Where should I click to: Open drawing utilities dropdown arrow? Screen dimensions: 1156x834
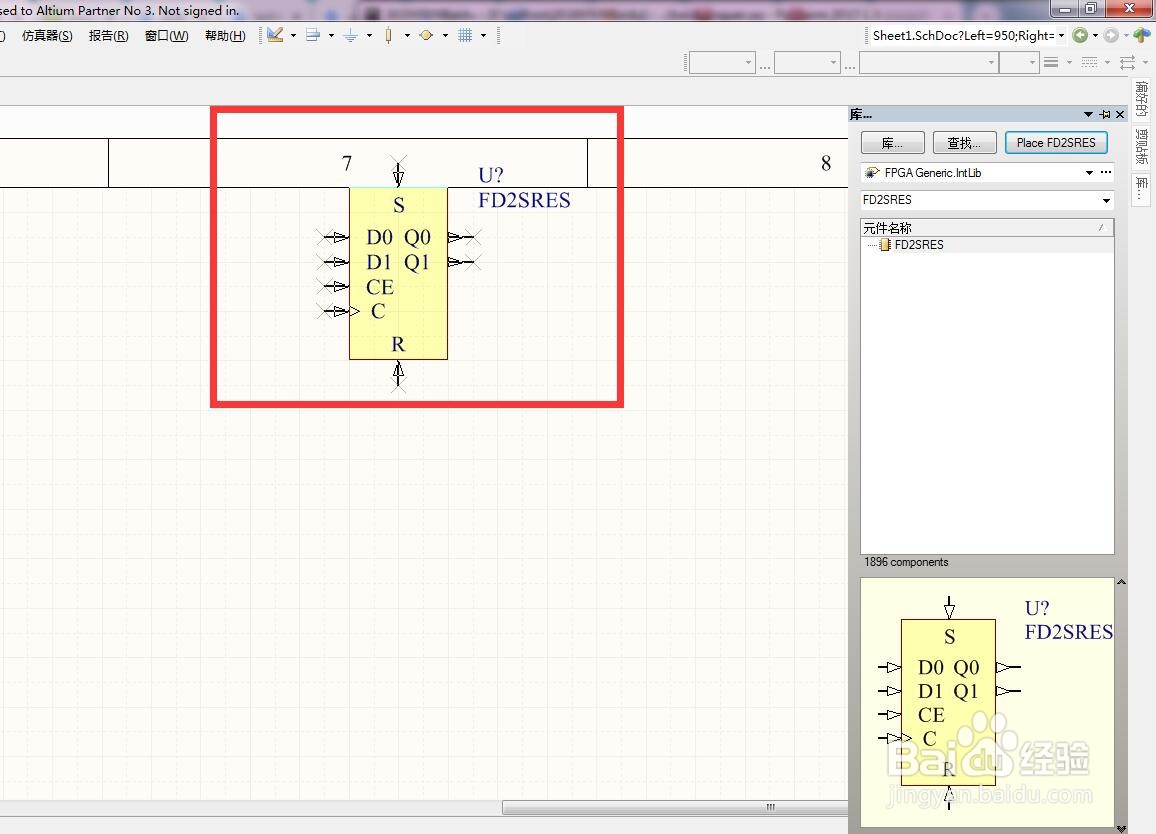point(293,35)
